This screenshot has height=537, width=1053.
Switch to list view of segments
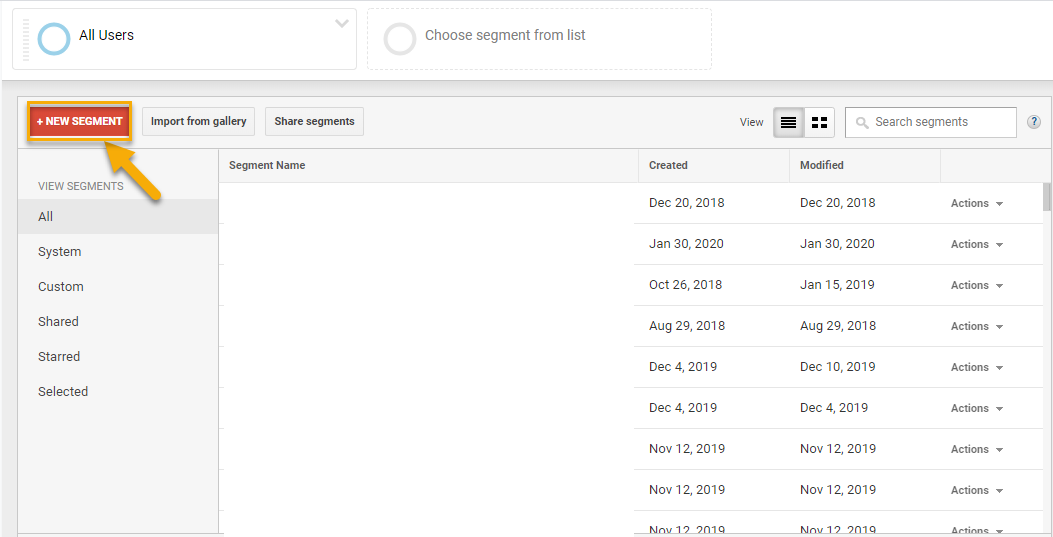tap(789, 122)
